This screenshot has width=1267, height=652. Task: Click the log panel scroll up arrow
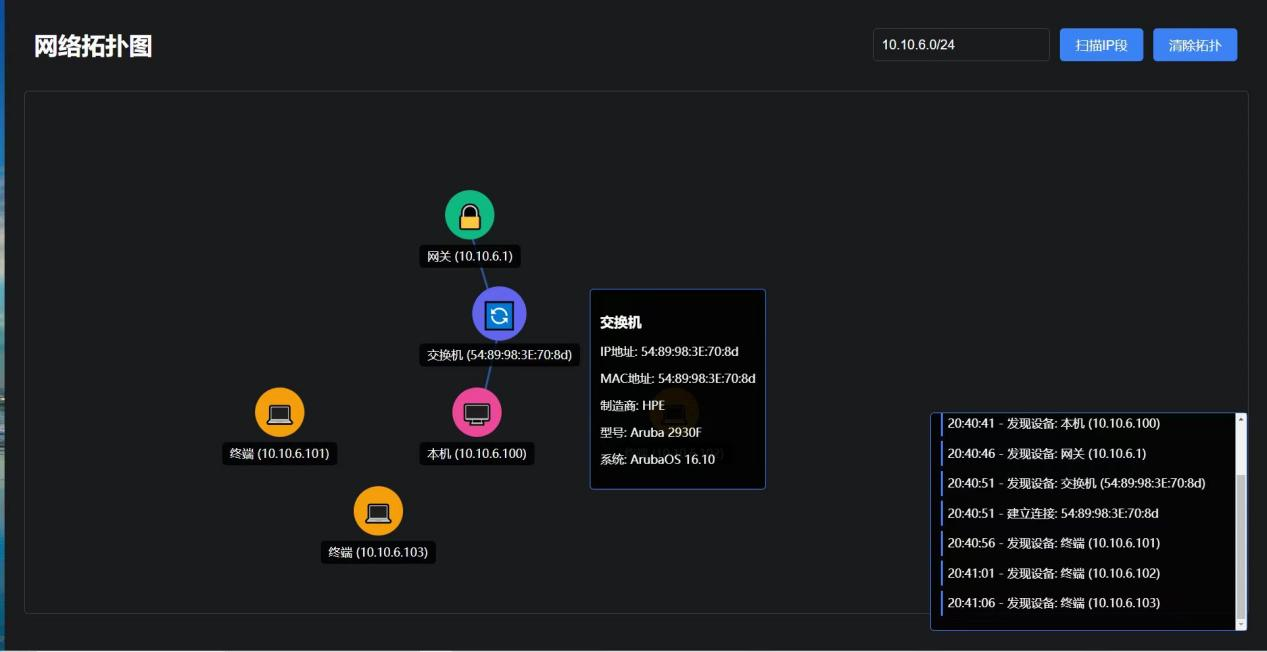pos(1241,419)
